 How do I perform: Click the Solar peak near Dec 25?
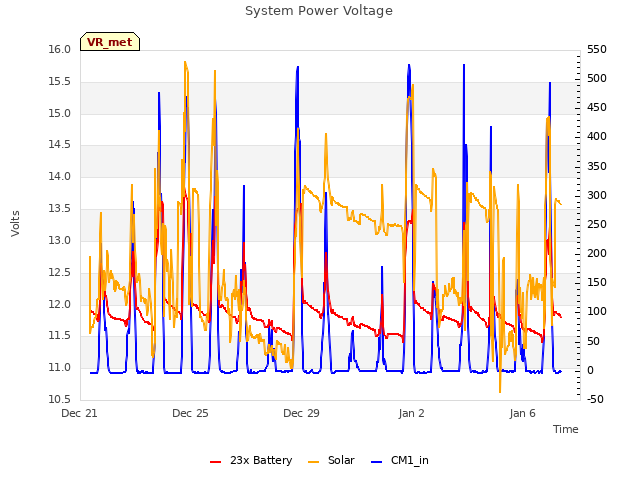click(x=185, y=62)
